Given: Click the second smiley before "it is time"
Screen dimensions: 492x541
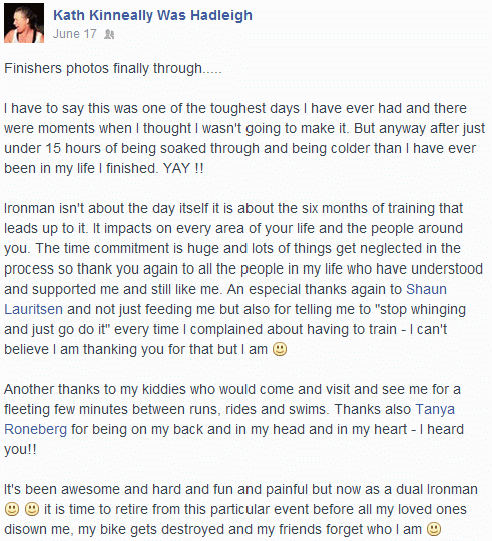Looking at the screenshot, I should coord(32,509).
